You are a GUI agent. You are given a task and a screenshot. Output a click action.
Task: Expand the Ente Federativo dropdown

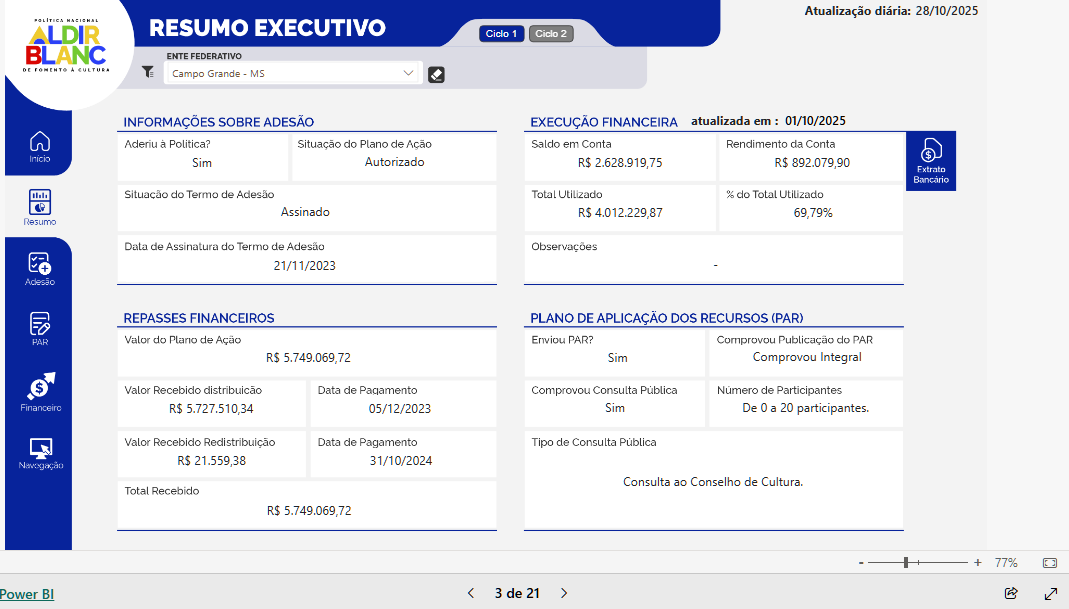pos(407,73)
